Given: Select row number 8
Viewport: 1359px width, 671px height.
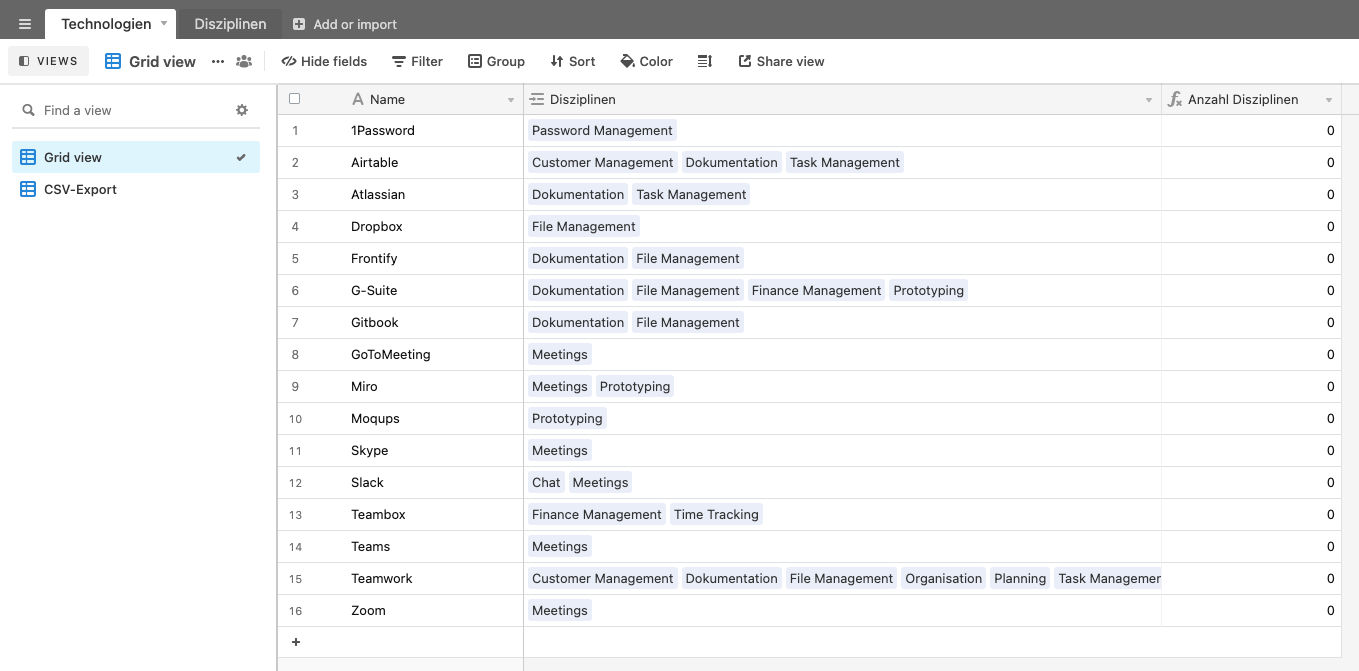Looking at the screenshot, I should [295, 355].
